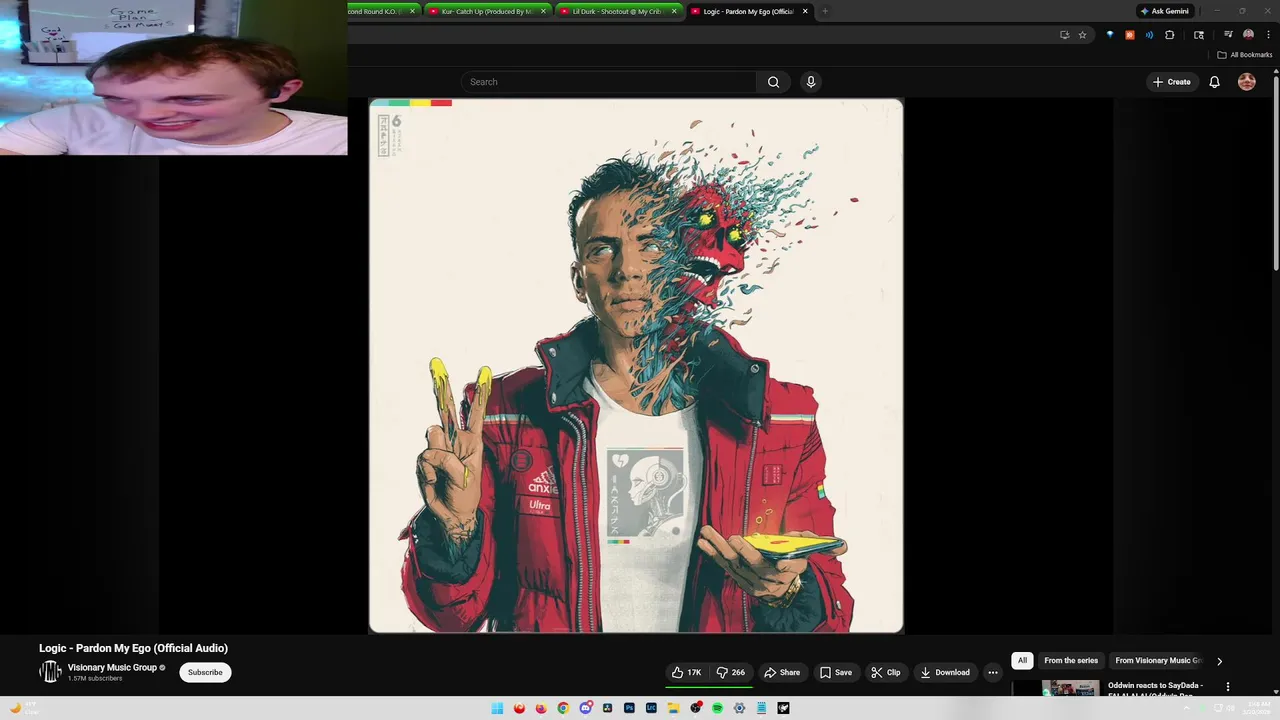Open Chrome three-dot menu
The height and width of the screenshot is (720, 1280).
pyautogui.click(x=1268, y=35)
